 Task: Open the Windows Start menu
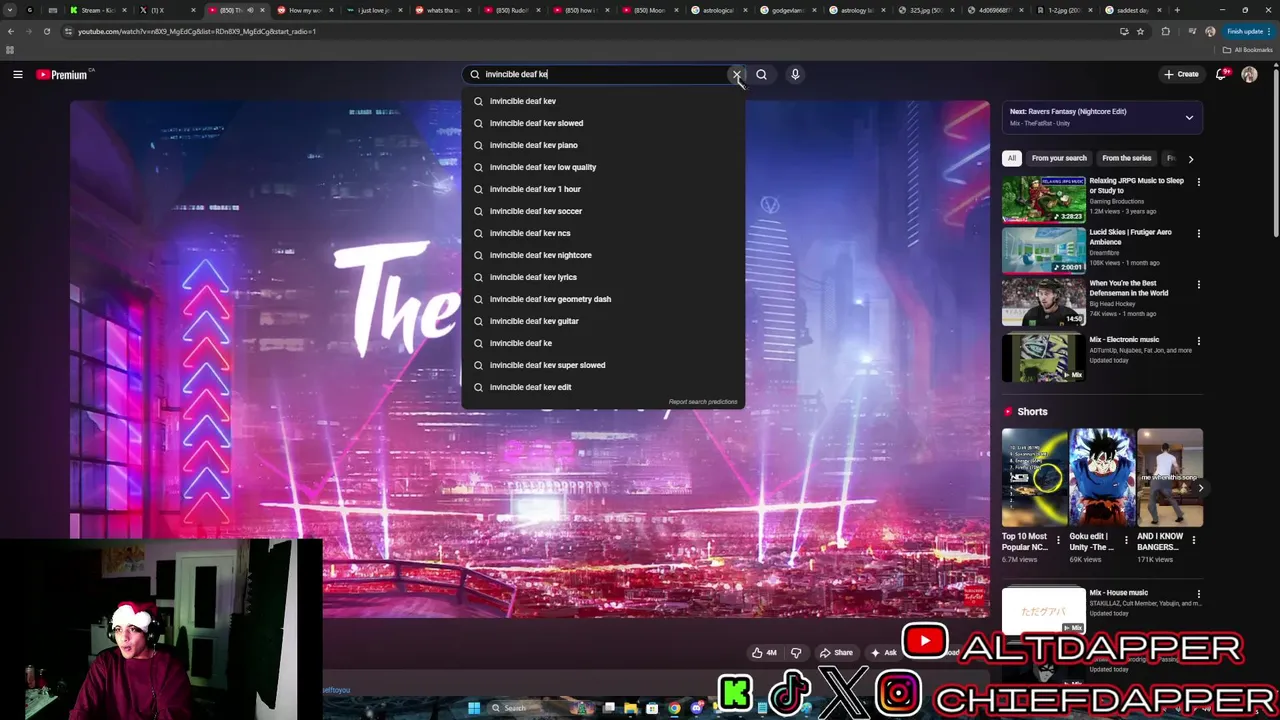(474, 708)
